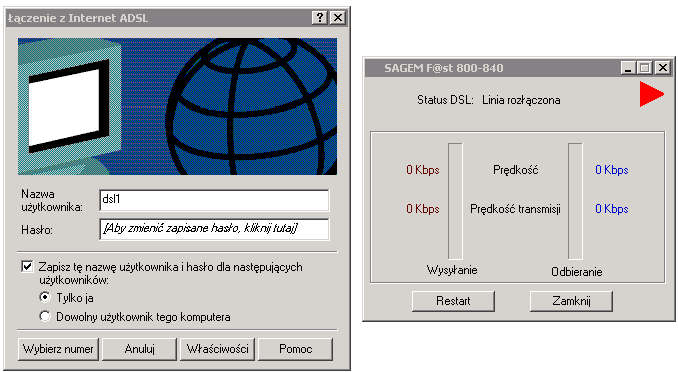Click the disabled maximize button in SAGEM window
678x372 pixels.
tap(645, 68)
